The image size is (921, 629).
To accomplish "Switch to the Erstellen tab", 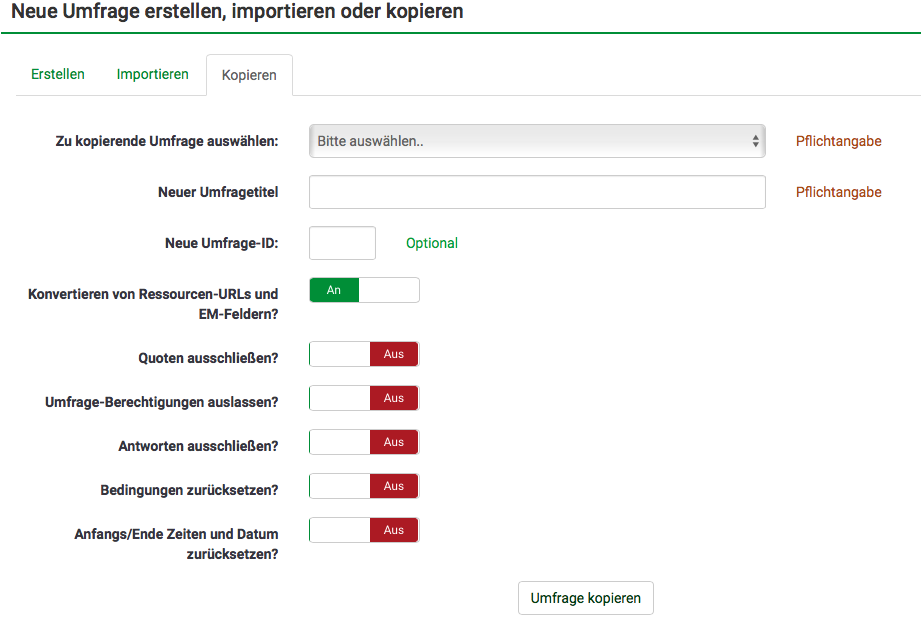I will (58, 74).
